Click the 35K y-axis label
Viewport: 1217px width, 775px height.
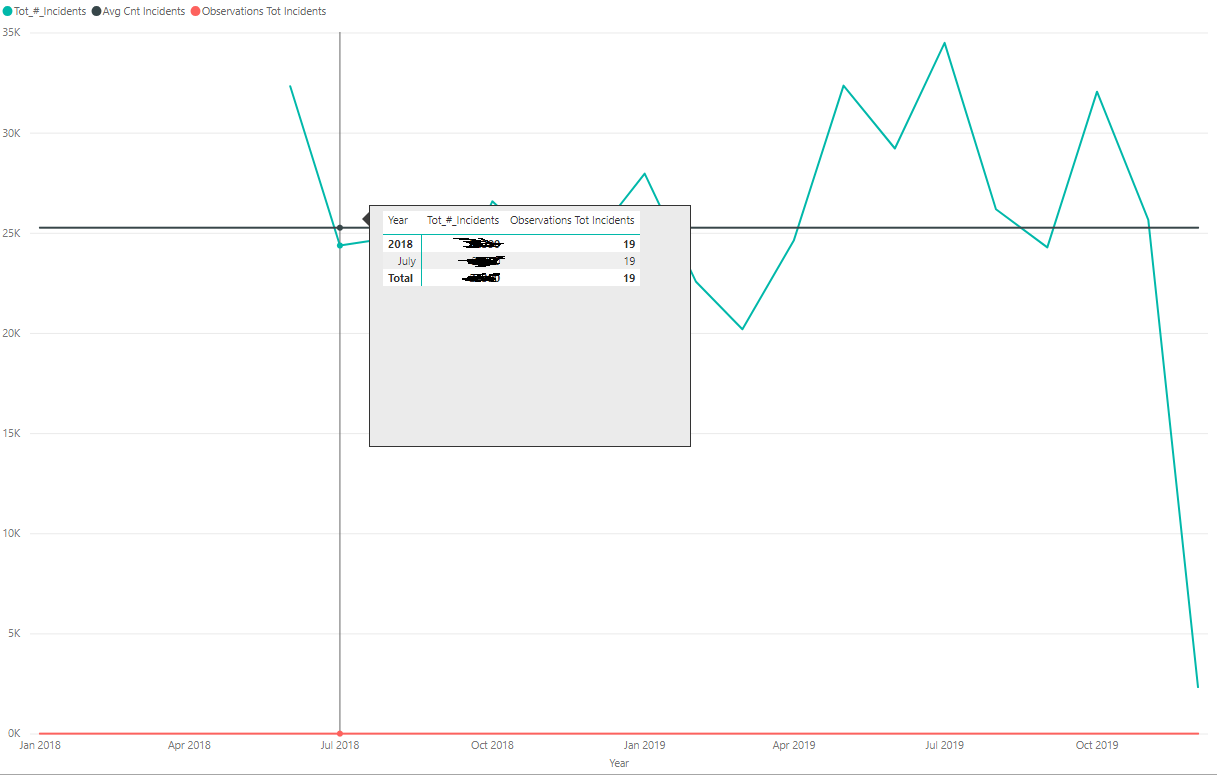[x=12, y=32]
